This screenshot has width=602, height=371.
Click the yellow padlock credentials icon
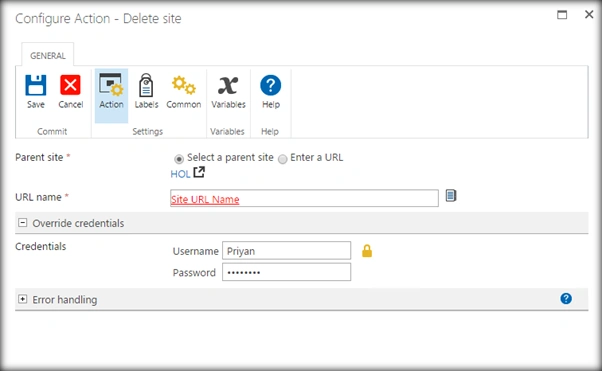(x=367, y=251)
